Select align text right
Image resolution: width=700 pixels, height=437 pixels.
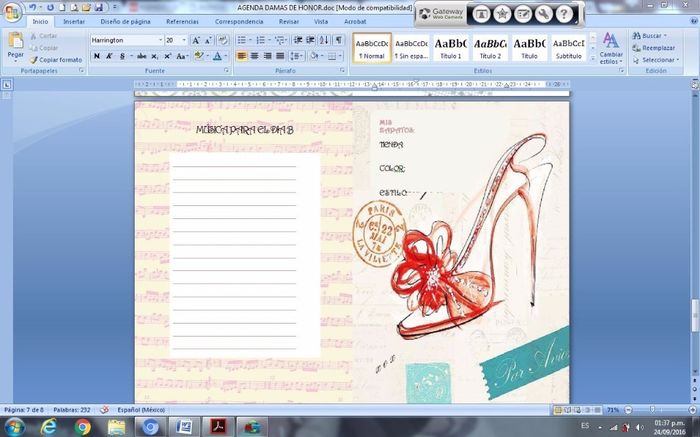click(x=267, y=56)
